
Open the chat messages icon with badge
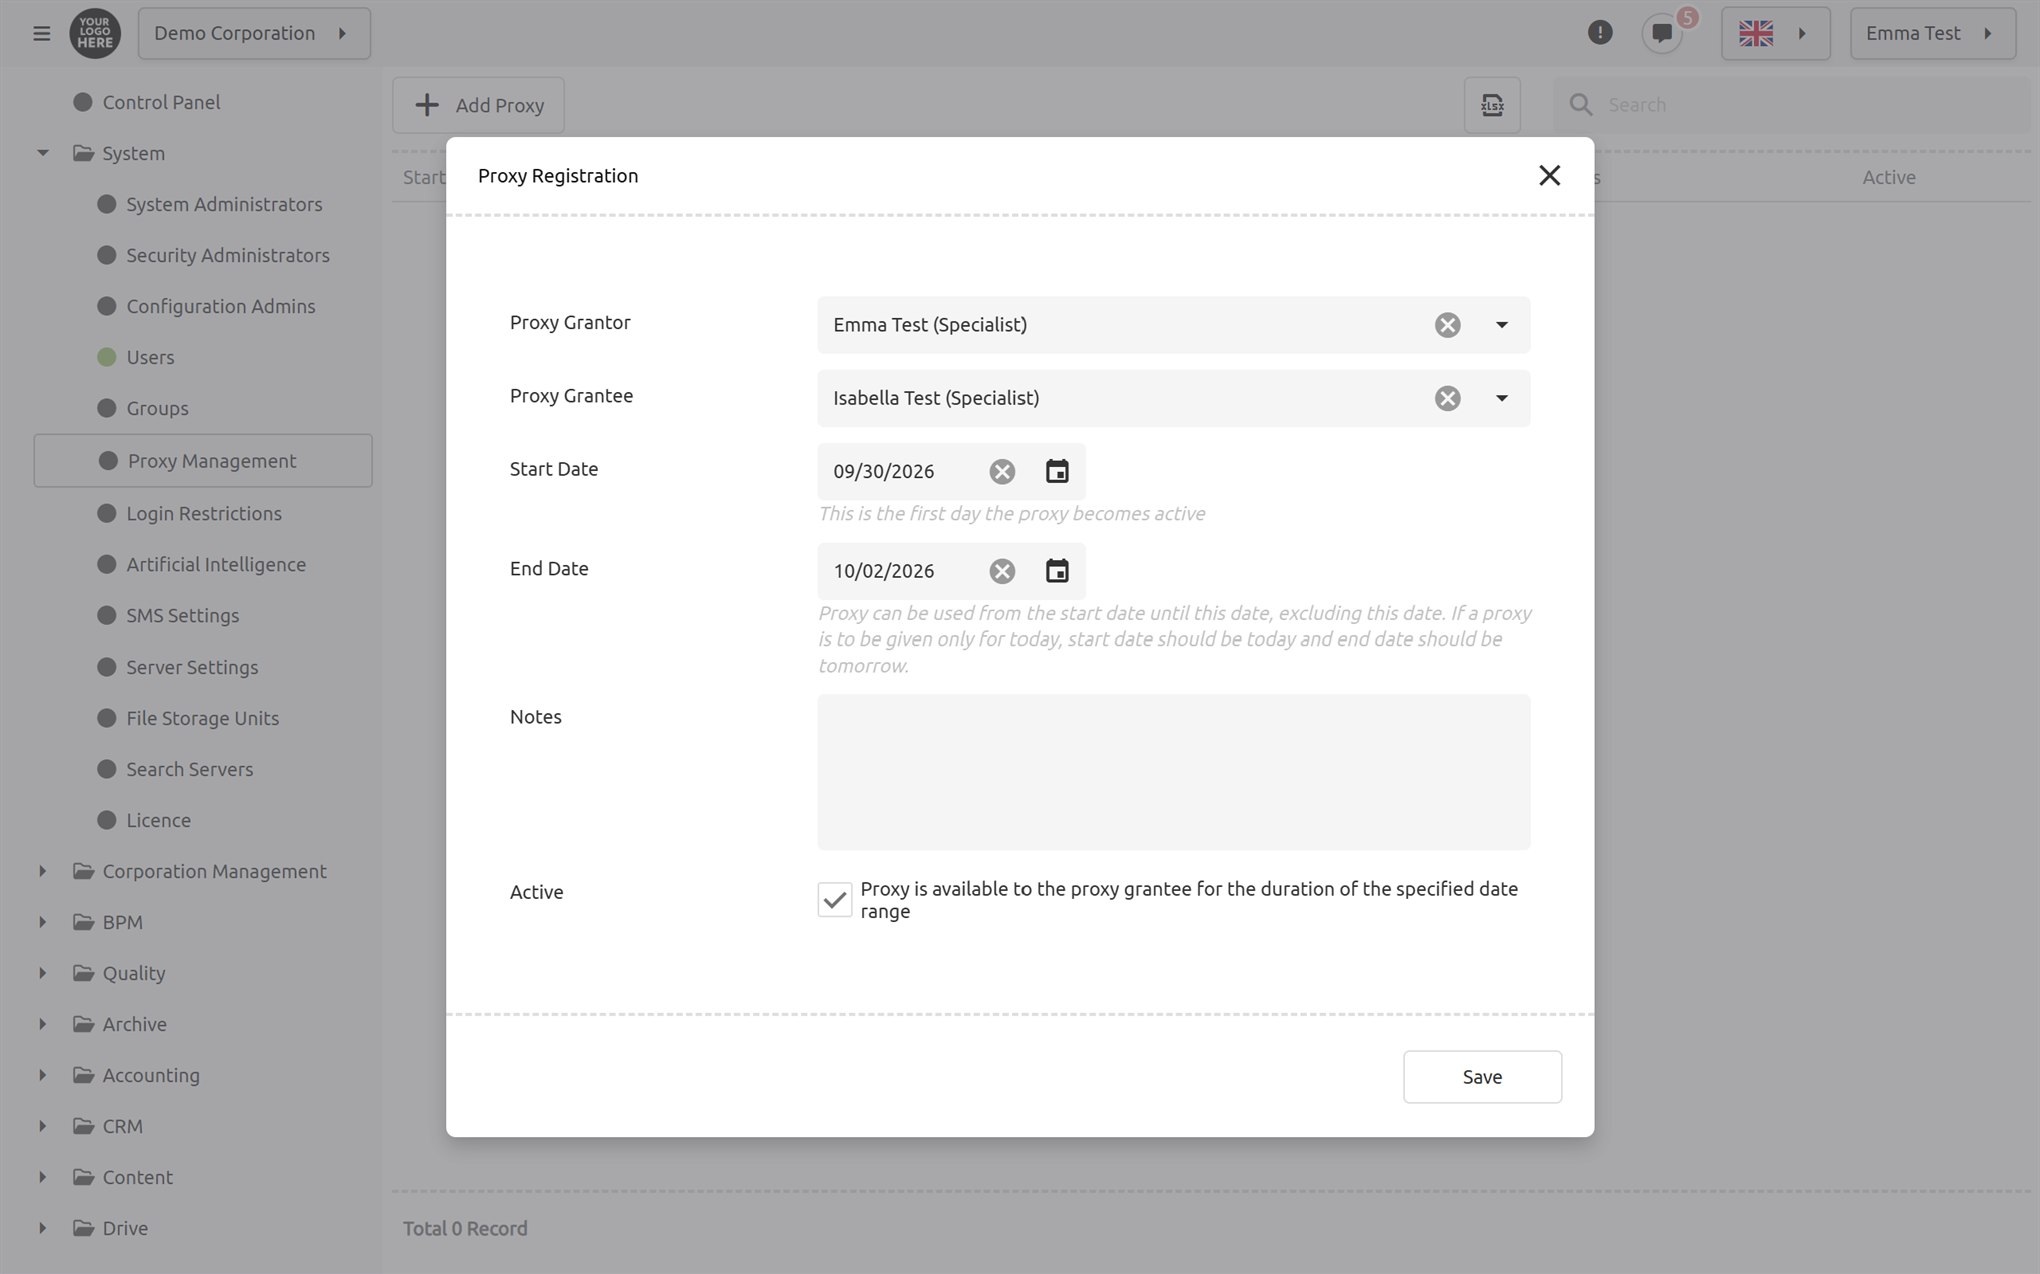tap(1663, 33)
